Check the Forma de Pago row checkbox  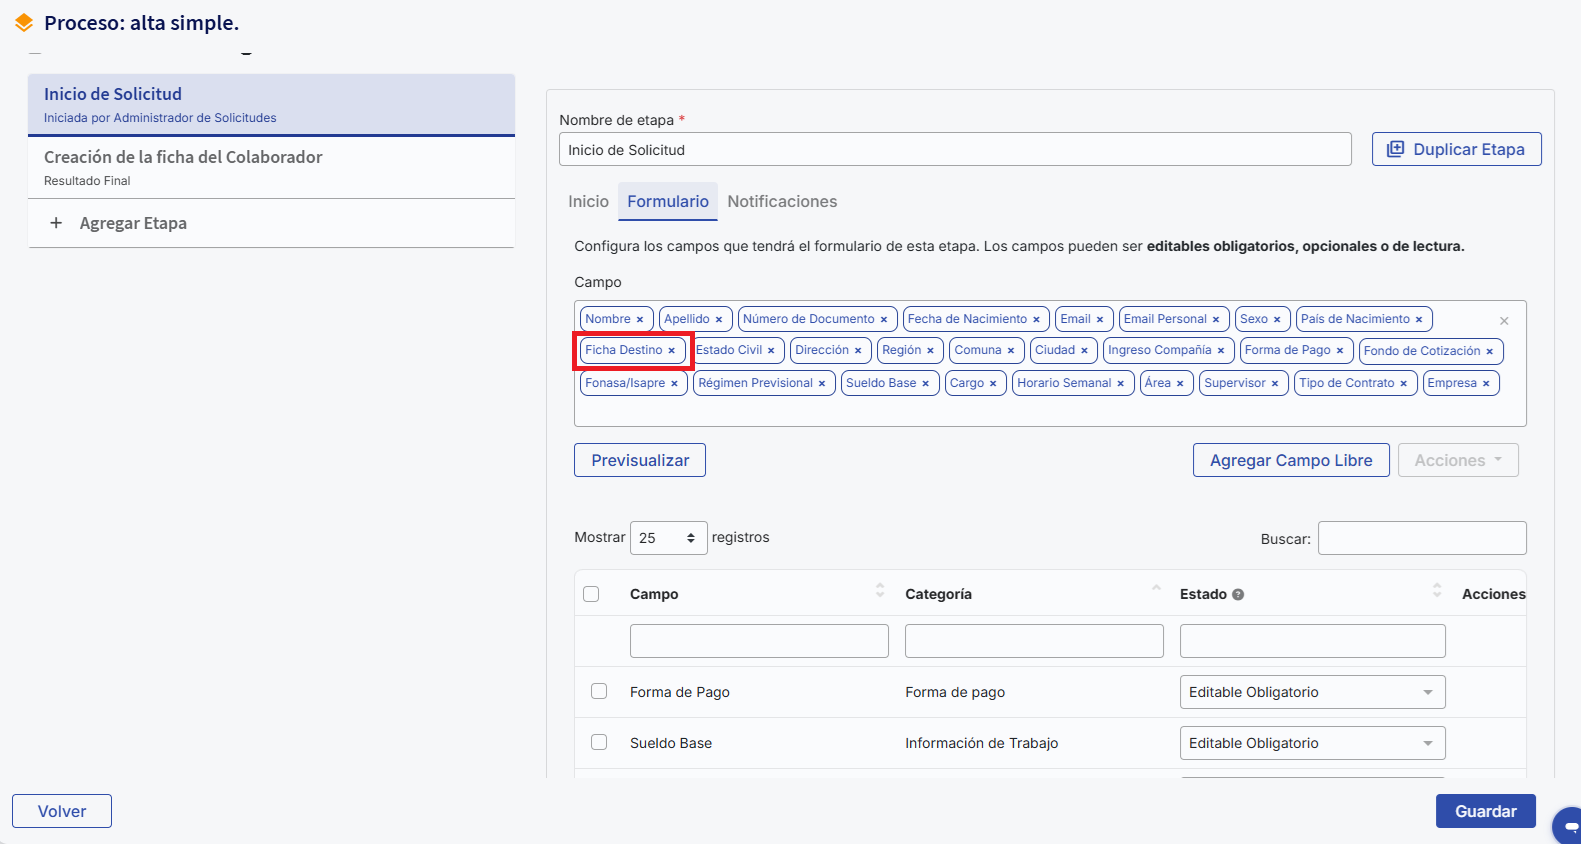pyautogui.click(x=599, y=691)
